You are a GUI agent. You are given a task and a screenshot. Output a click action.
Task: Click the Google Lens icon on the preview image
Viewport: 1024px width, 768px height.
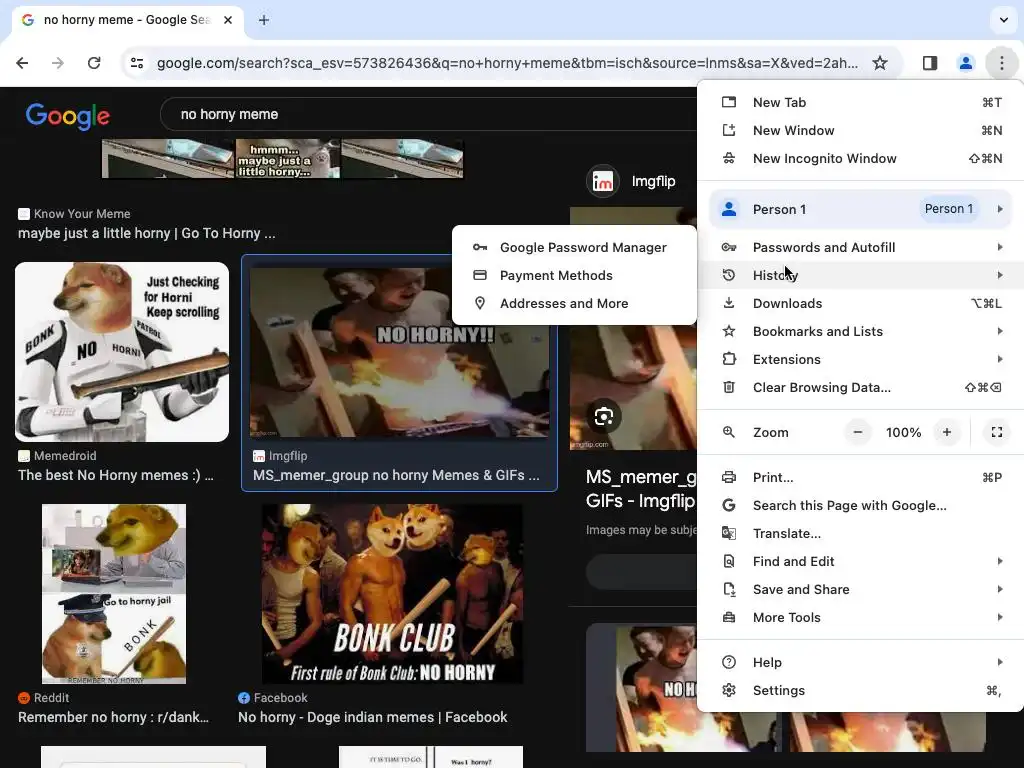pos(603,416)
